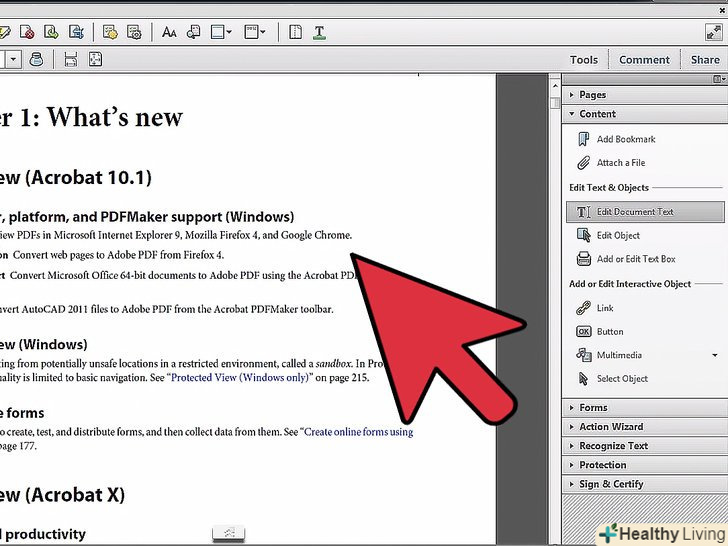728x546 pixels.
Task: Click the '(Acrobat 10.1)' heading text
Action: point(88,178)
